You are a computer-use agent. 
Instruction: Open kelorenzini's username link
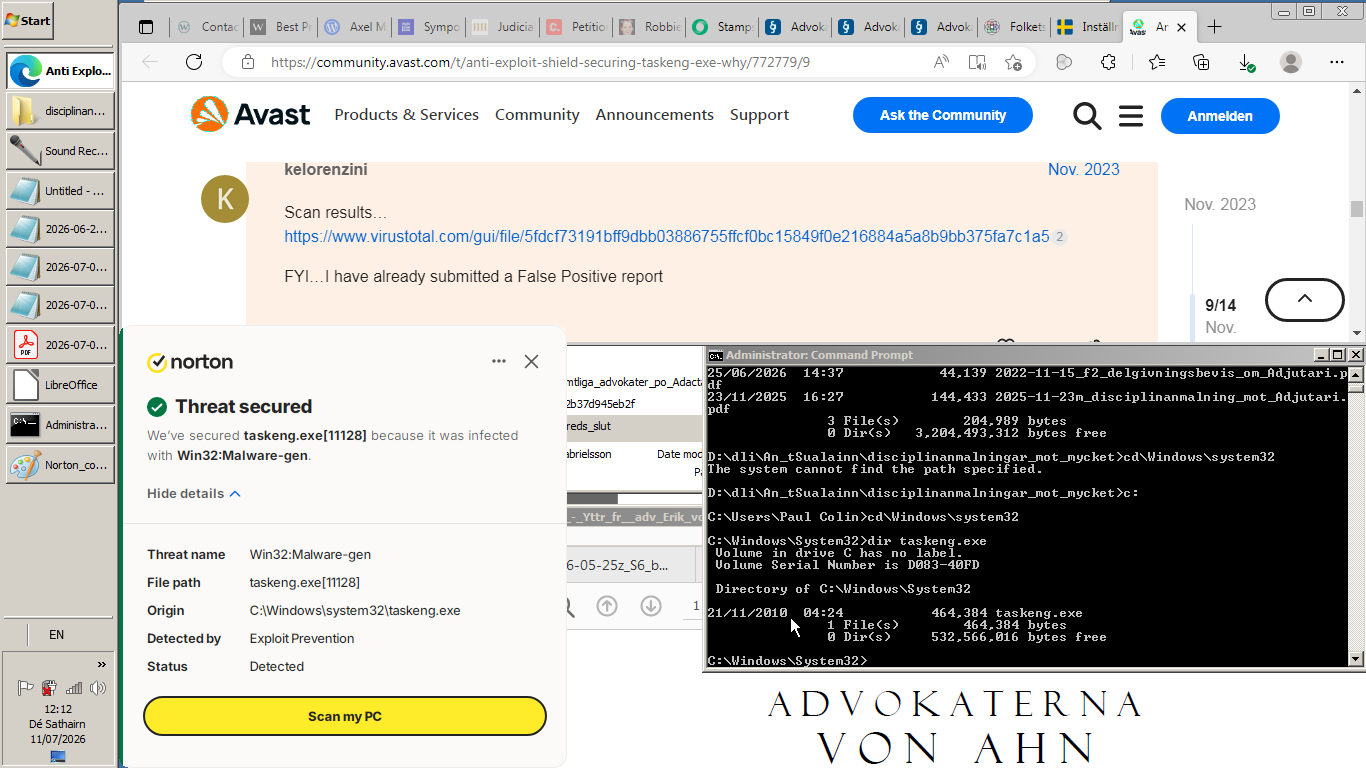tap(326, 170)
